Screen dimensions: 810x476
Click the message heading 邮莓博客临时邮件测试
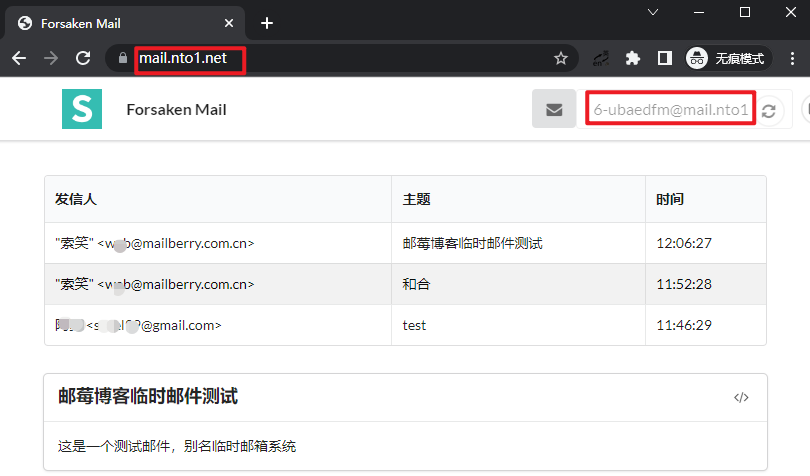pyautogui.click(x=148, y=396)
